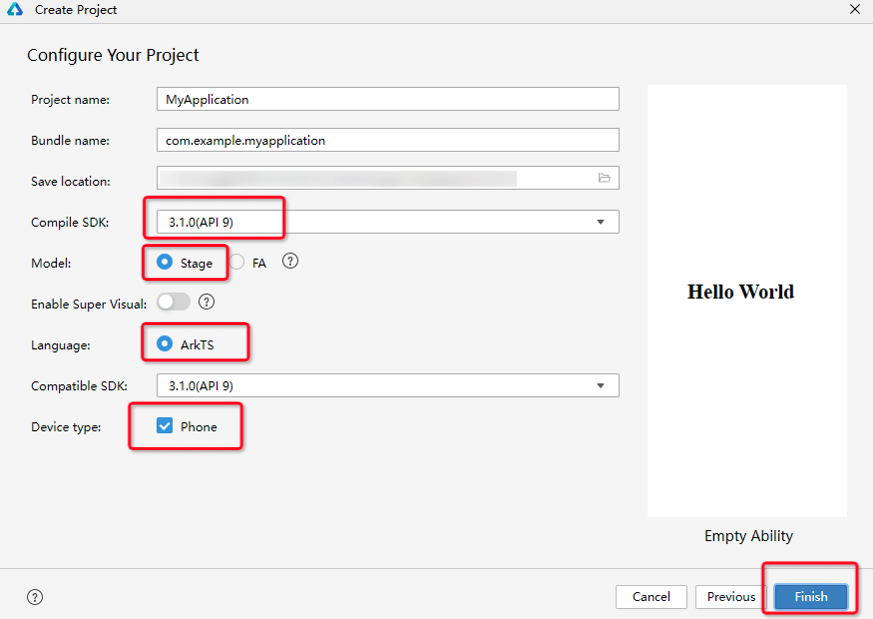The image size is (873, 619).
Task: Uncheck the Phone device type checkbox
Action: click(164, 426)
